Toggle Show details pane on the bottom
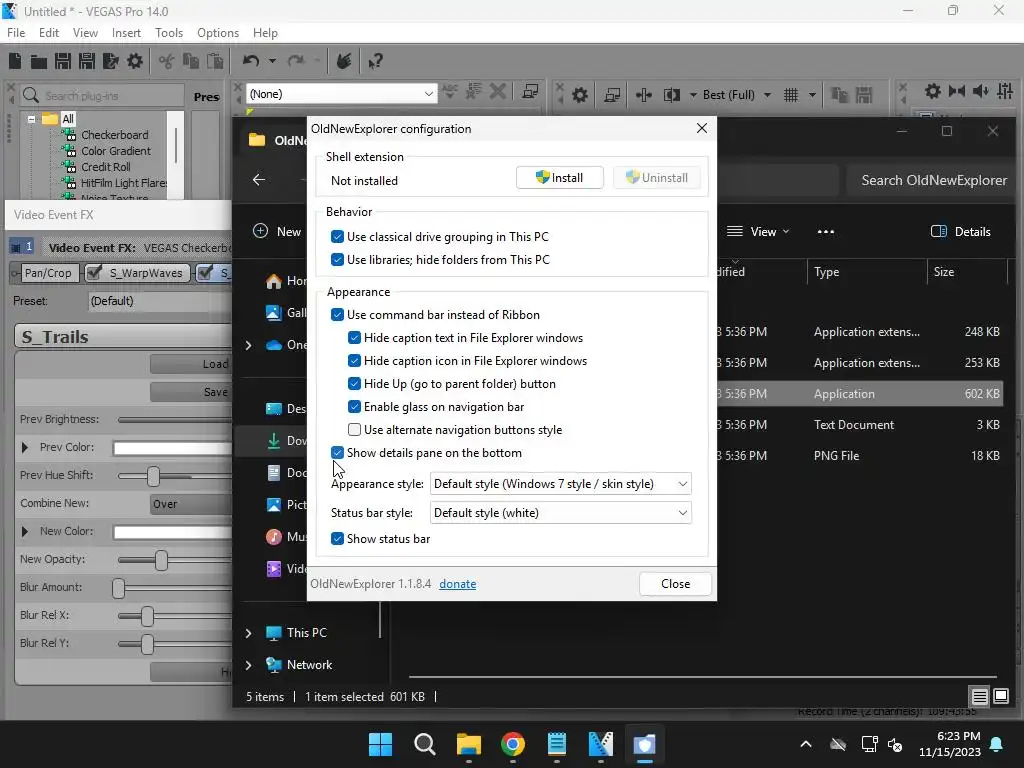Viewport: 1024px width, 768px height. (x=337, y=452)
